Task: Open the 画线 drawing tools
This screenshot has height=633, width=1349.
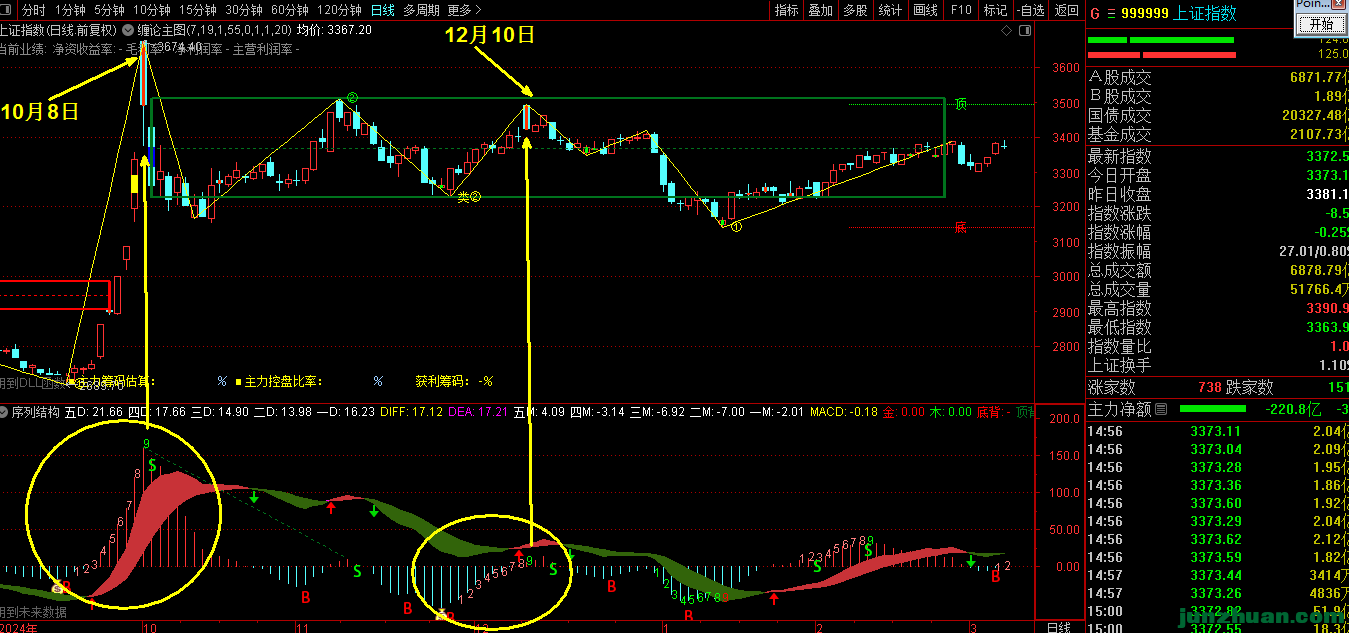Action: pyautogui.click(x=925, y=10)
